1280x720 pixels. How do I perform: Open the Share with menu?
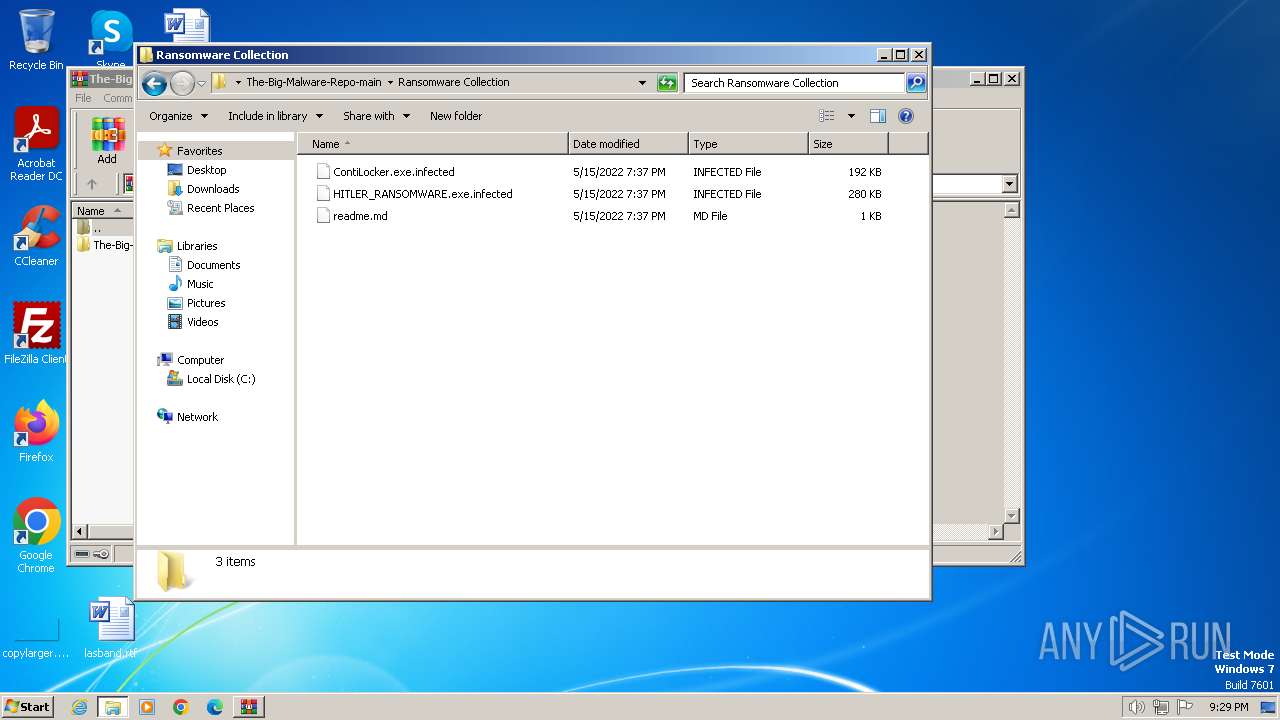tap(376, 116)
